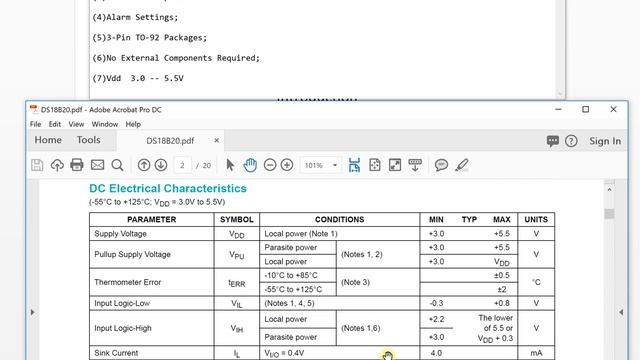
Task: Enter full screen mode icon
Action: click(x=395, y=165)
